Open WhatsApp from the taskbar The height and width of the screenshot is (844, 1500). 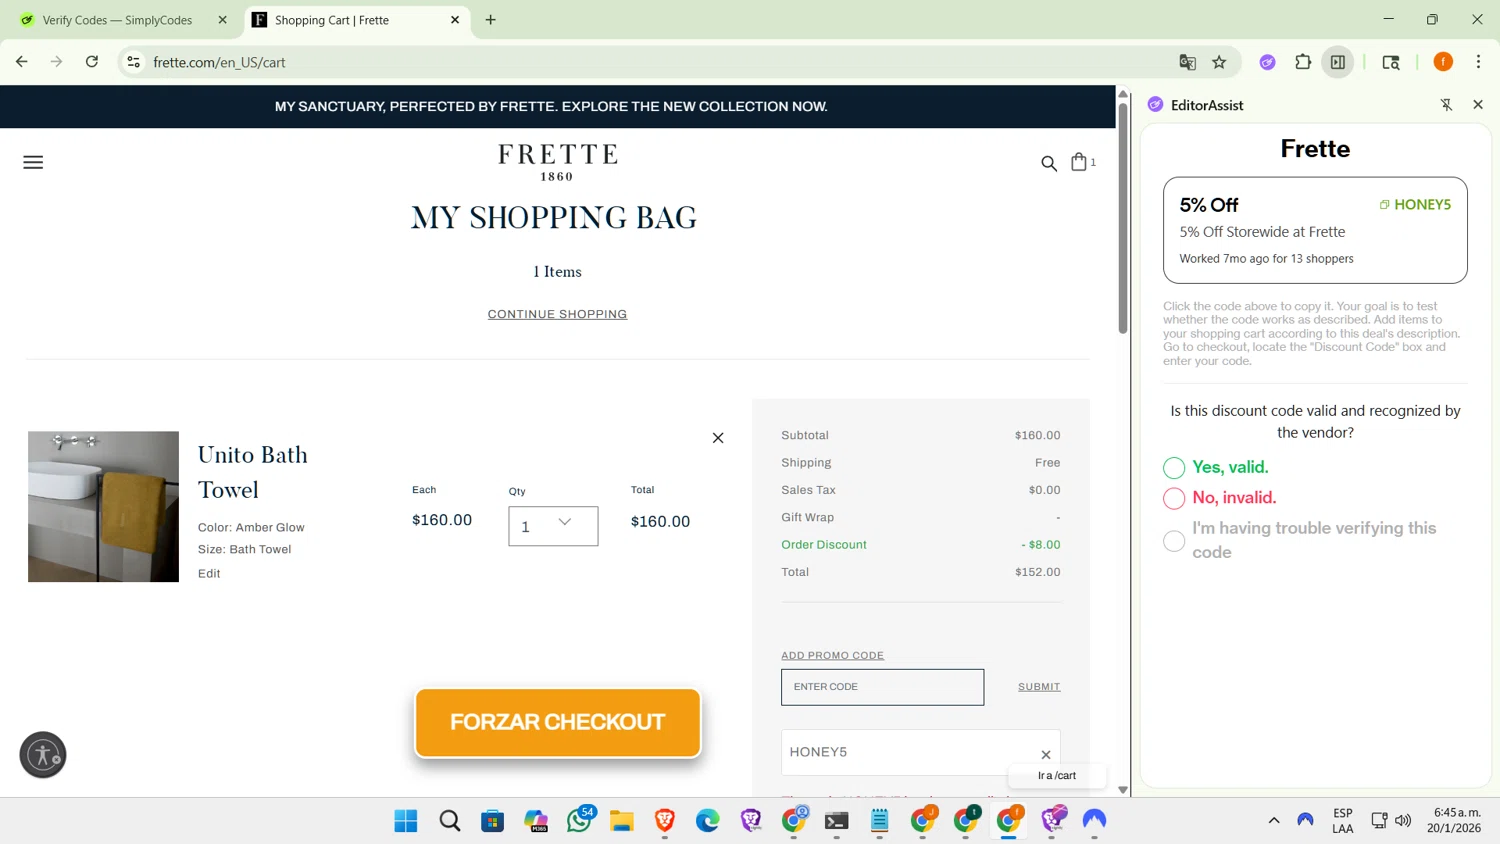click(579, 821)
